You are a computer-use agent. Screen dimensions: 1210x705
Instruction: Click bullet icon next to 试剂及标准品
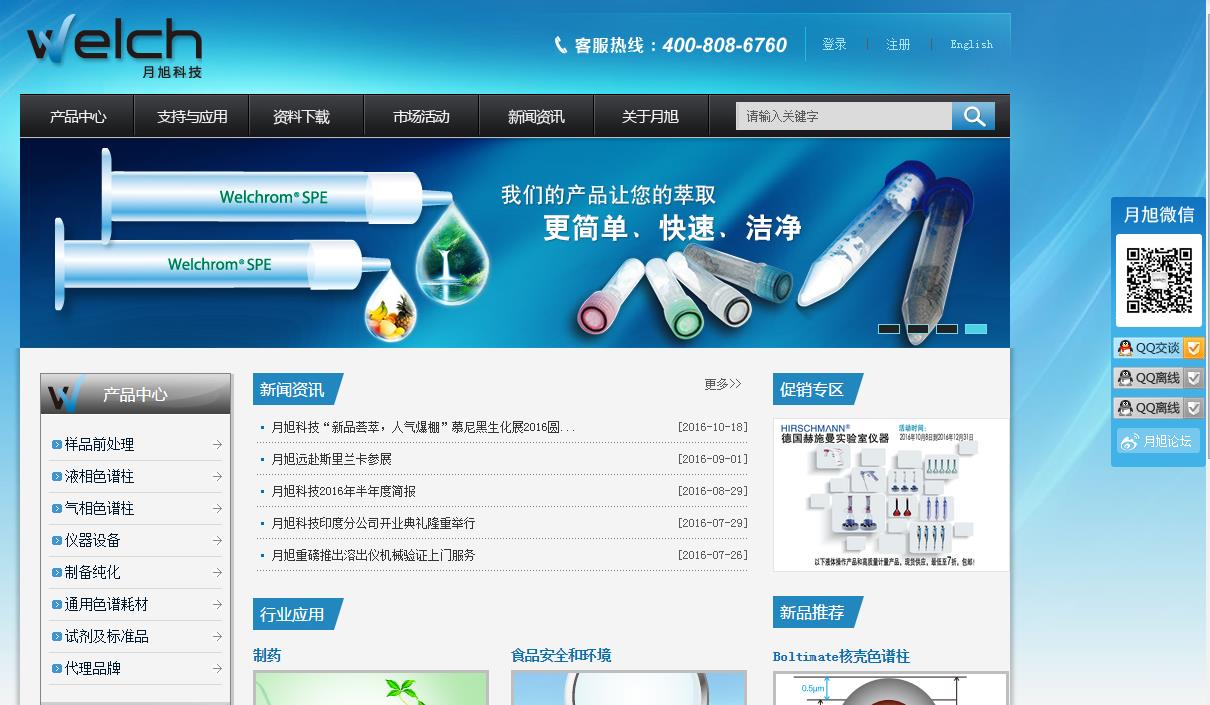pyautogui.click(x=57, y=636)
